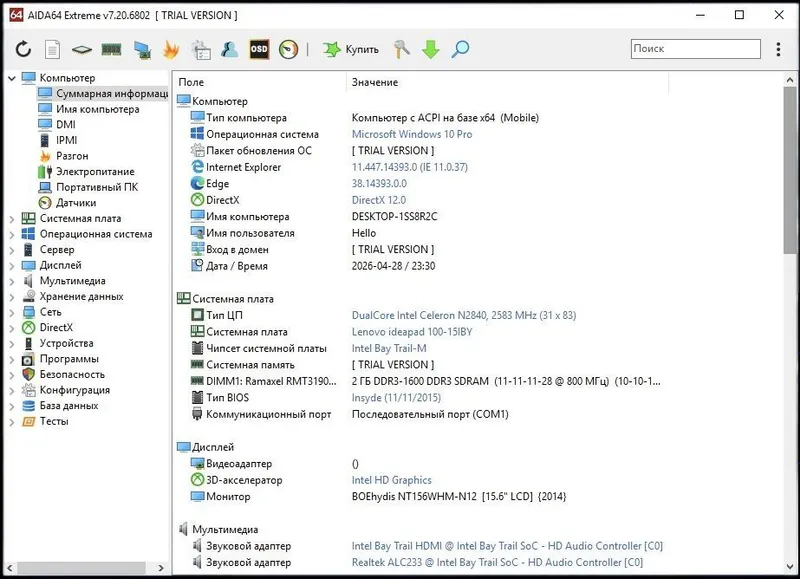Open Электропитание in the tree
The width and height of the screenshot is (800, 579).
95,171
